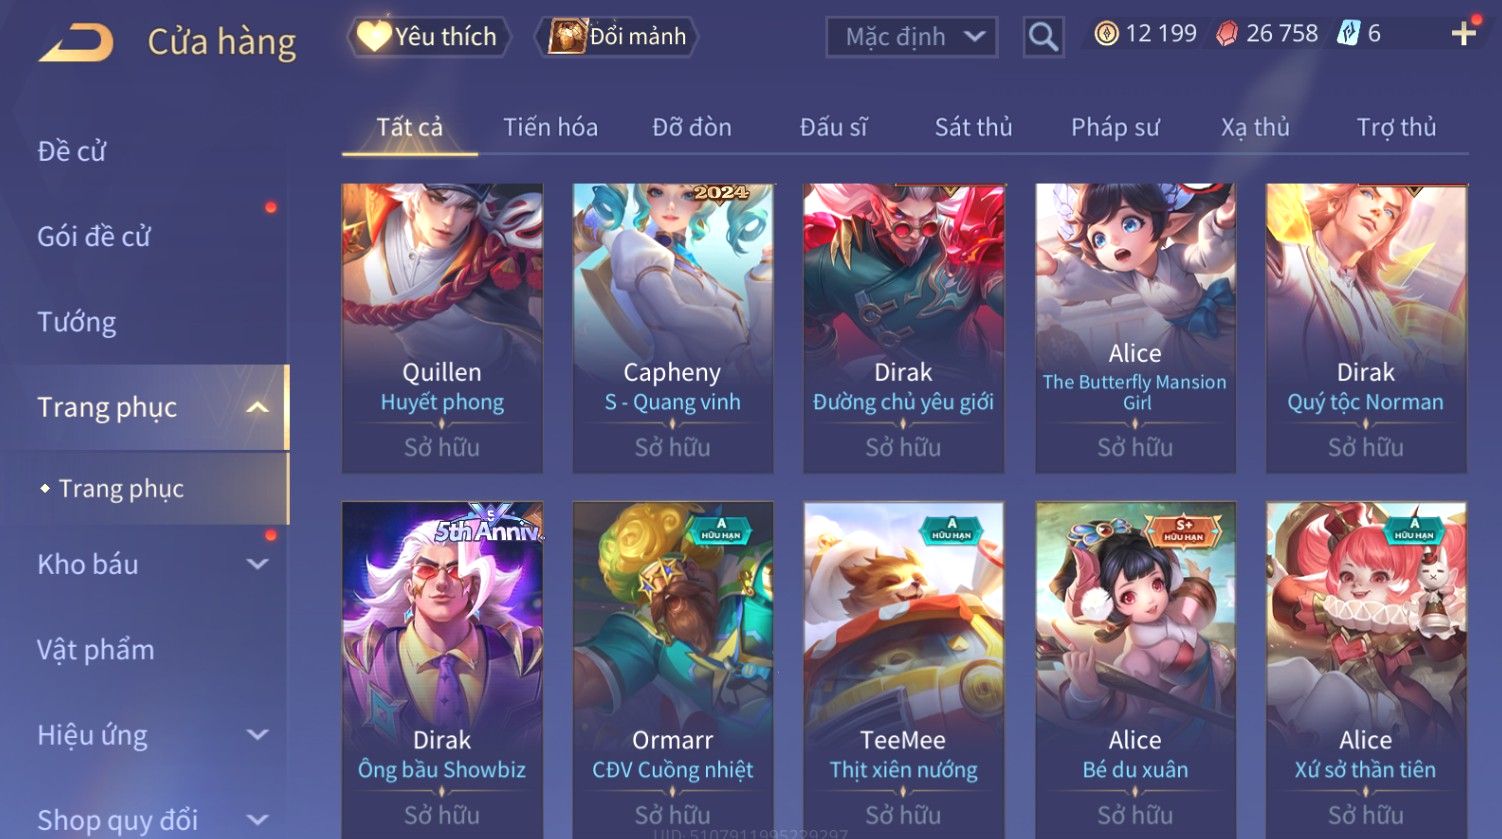Image resolution: width=1502 pixels, height=839 pixels.
Task: Open Tướng in the left sidebar
Action: [77, 322]
